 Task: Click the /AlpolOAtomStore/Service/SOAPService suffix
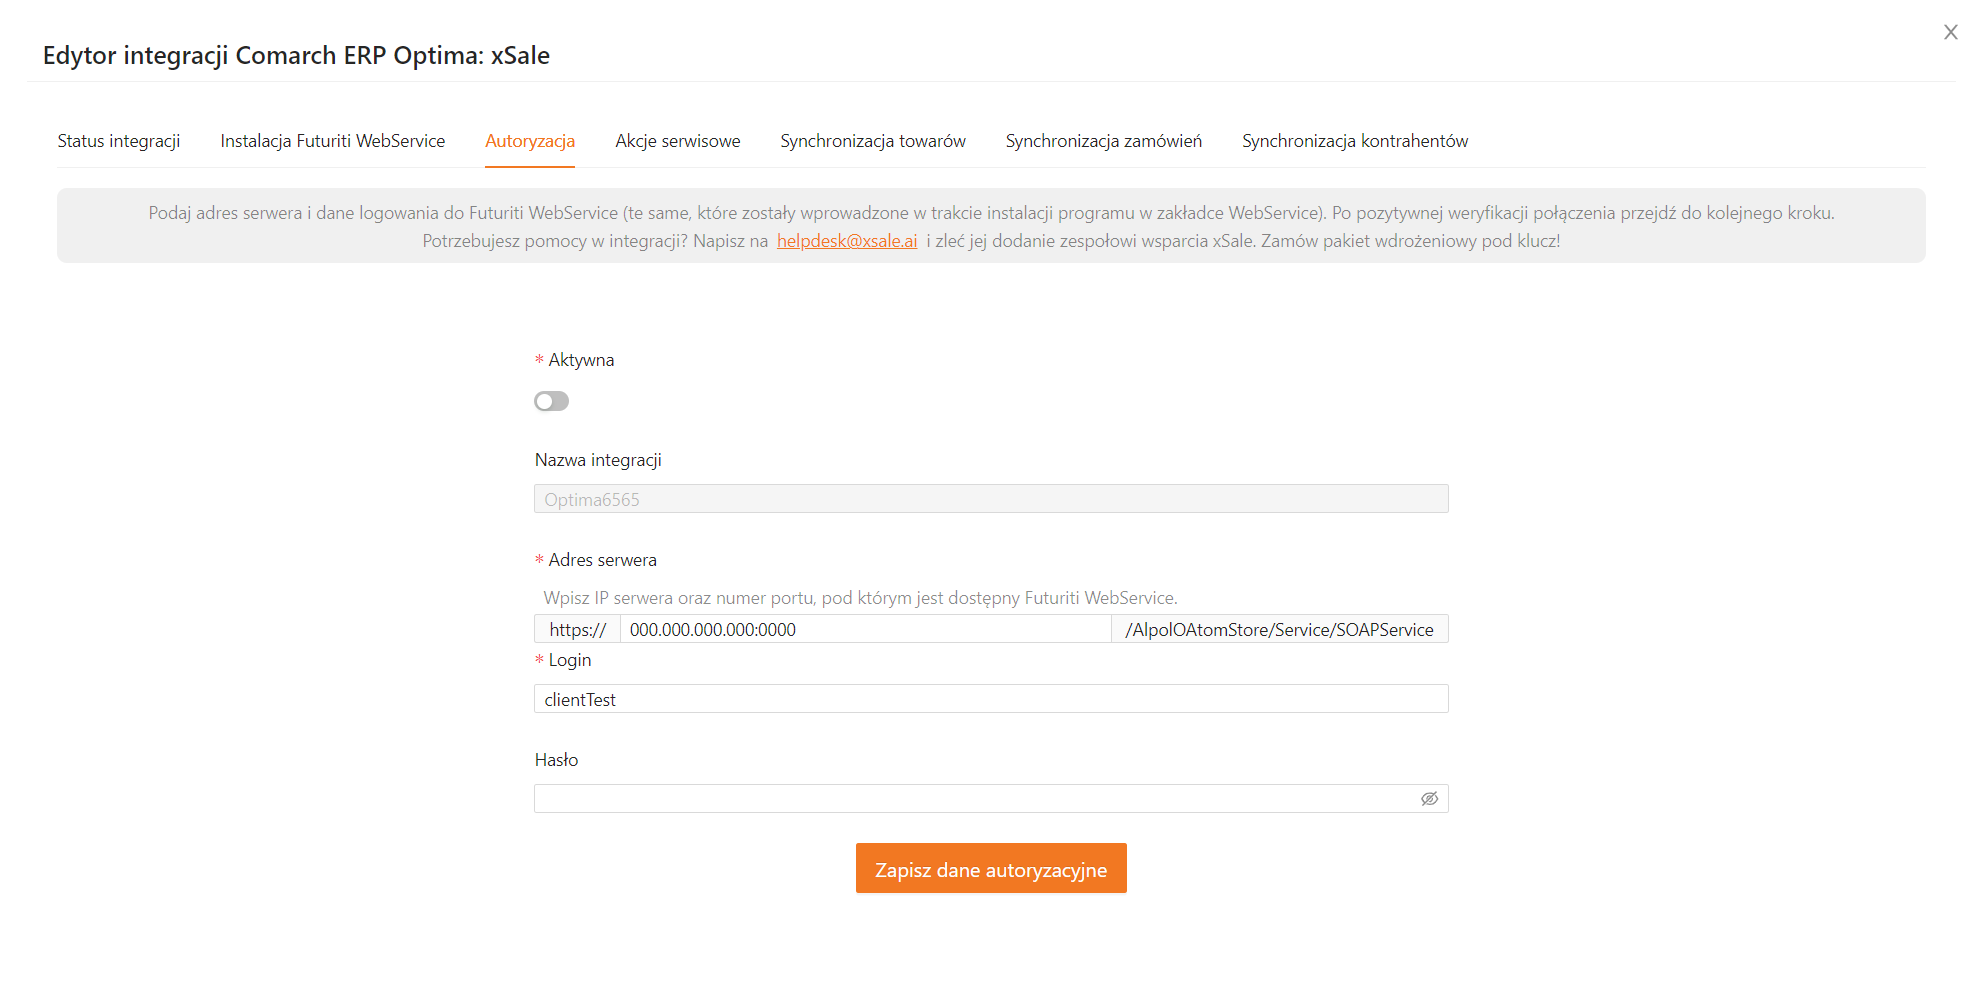tap(1278, 629)
